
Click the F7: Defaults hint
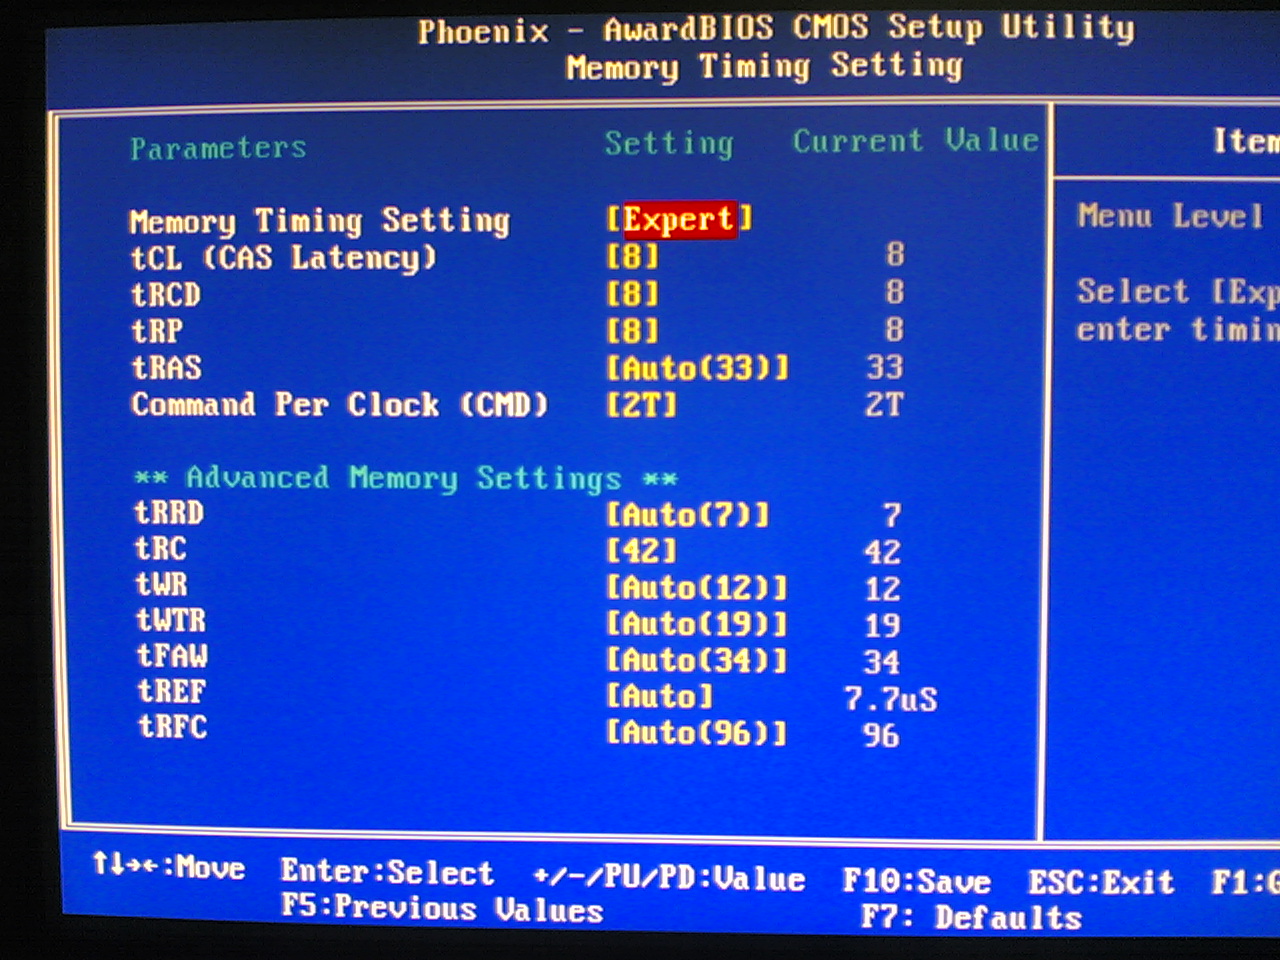972,917
